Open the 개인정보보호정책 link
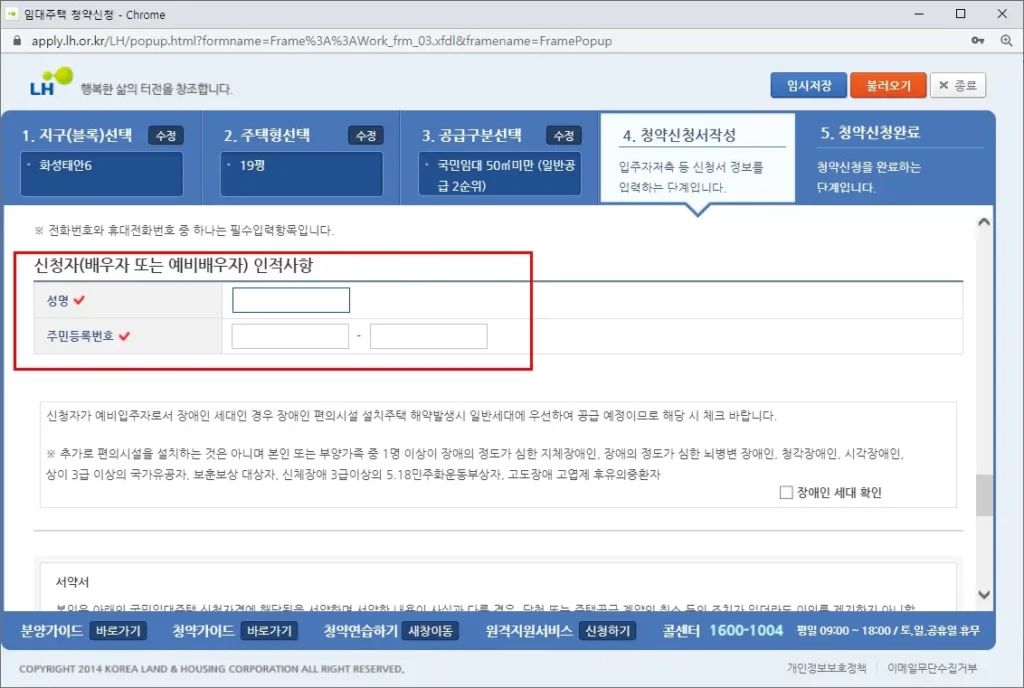 pos(826,668)
